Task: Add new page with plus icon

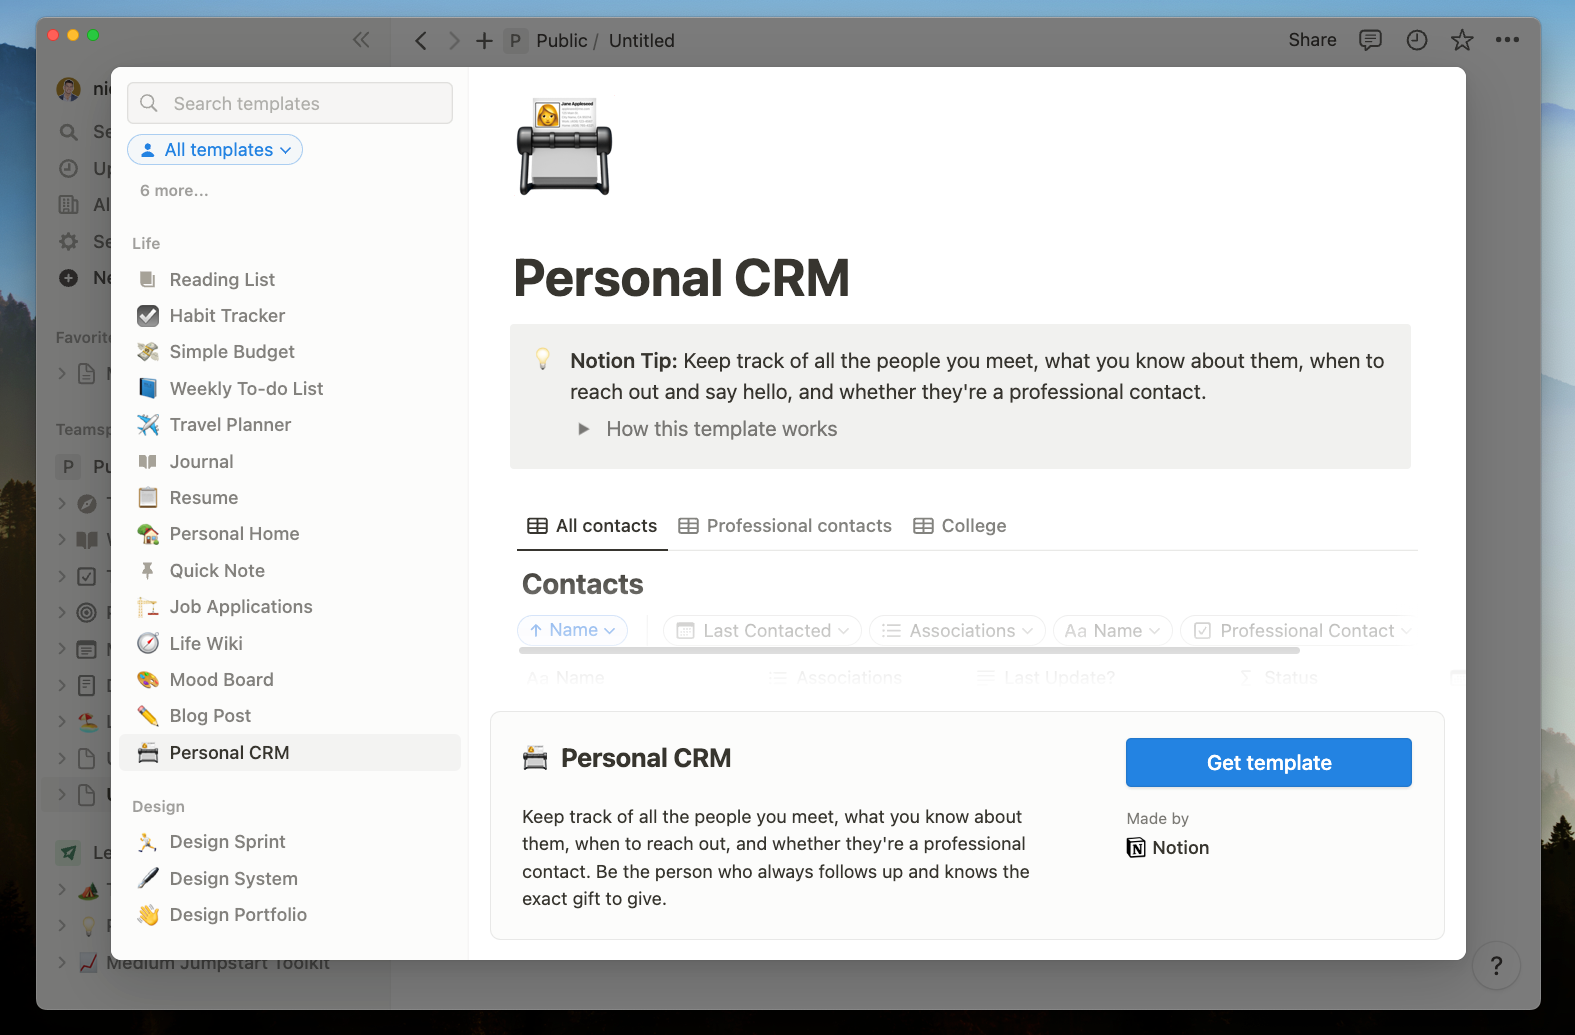Action: [484, 40]
